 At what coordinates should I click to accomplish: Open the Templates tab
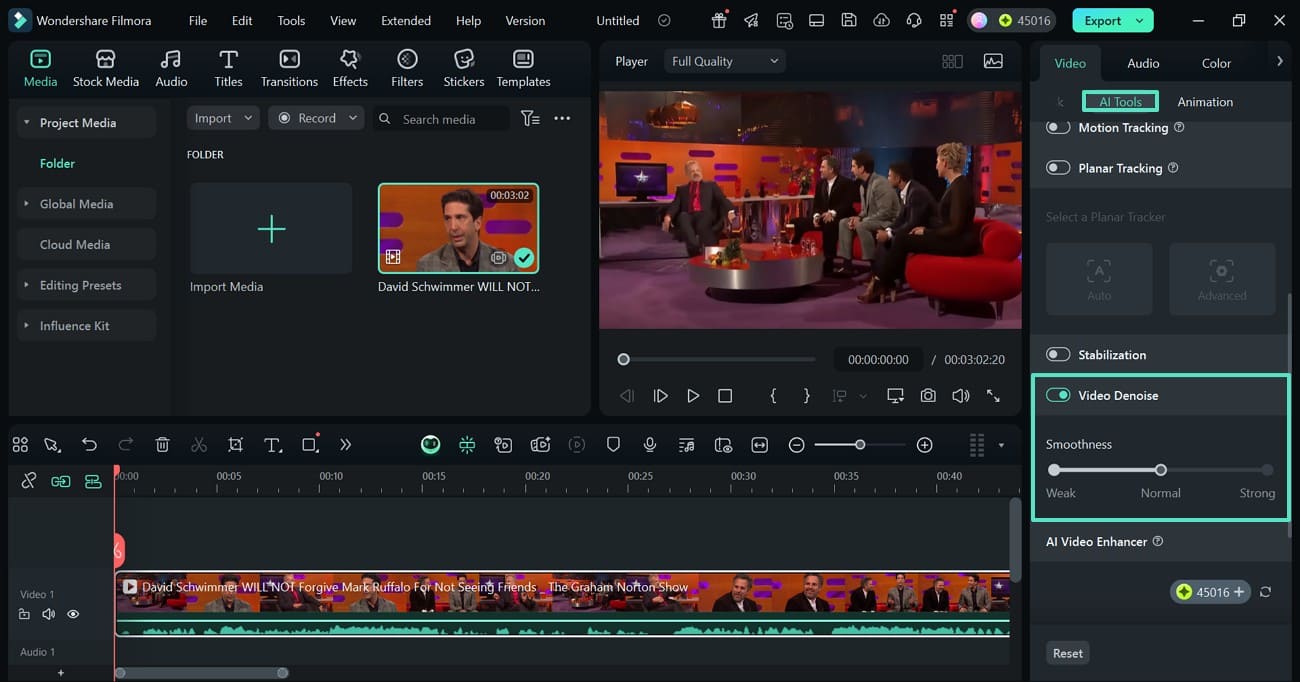(524, 68)
